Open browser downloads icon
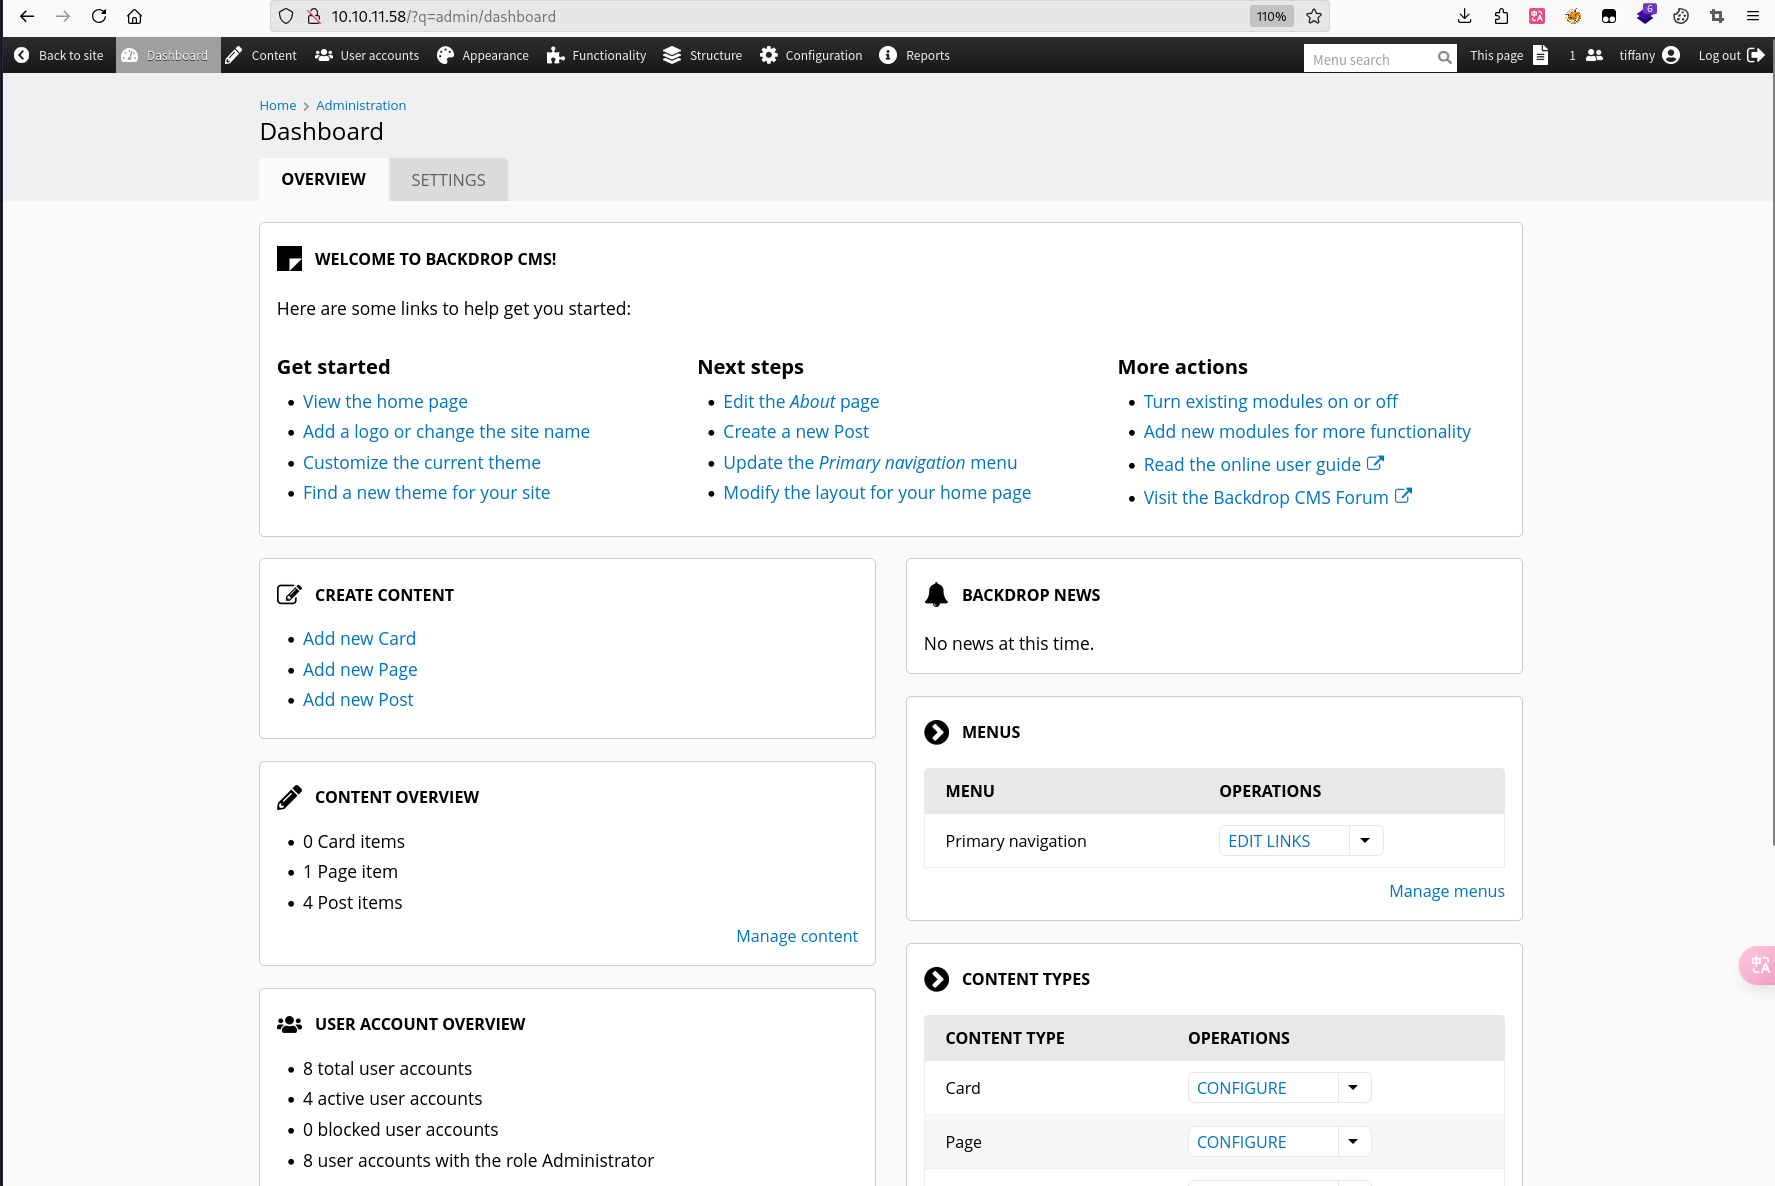The width and height of the screenshot is (1775, 1186). tap(1465, 16)
